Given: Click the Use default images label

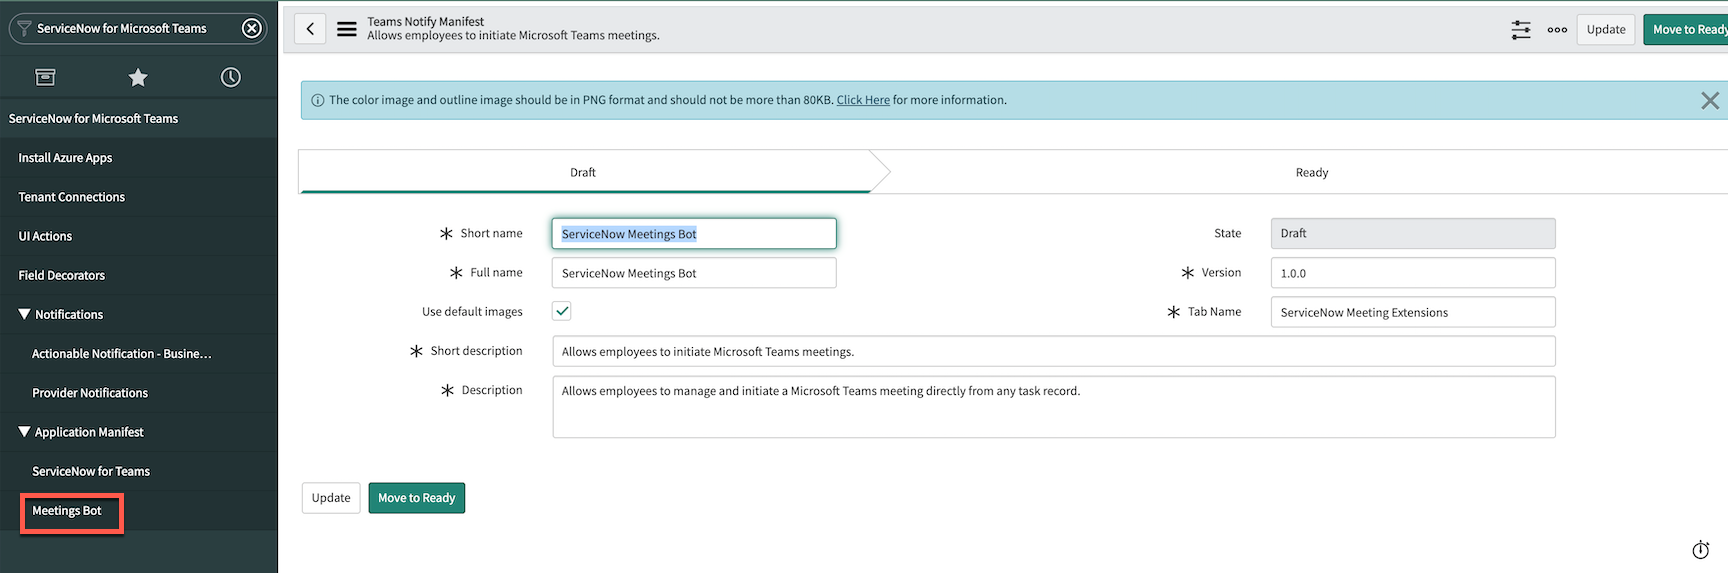Looking at the screenshot, I should pyautogui.click(x=472, y=311).
